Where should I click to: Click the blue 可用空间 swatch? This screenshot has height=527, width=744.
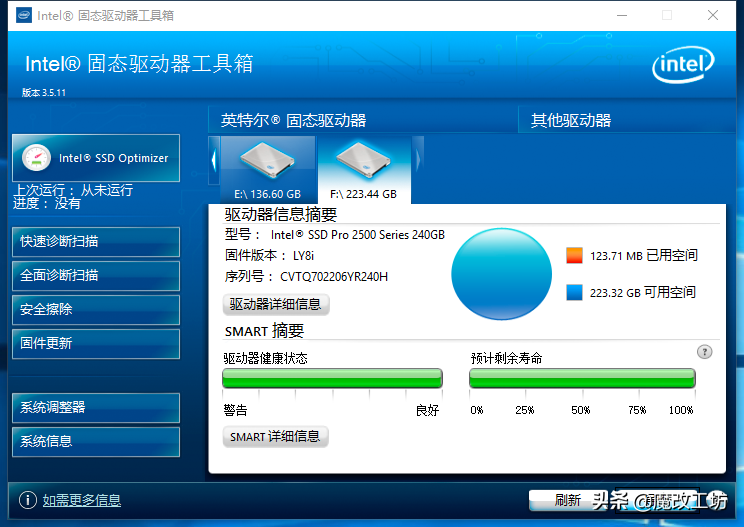pyautogui.click(x=574, y=292)
